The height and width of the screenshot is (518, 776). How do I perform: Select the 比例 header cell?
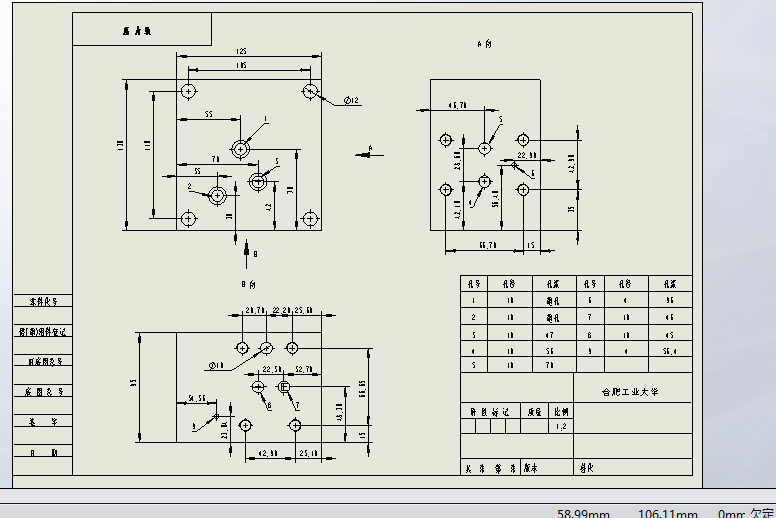(561, 412)
